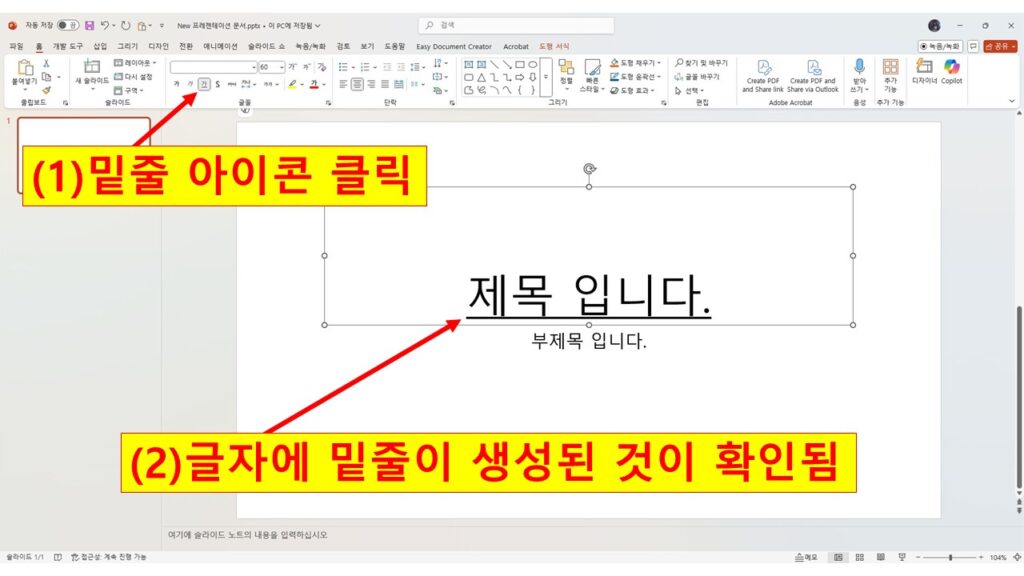
Task: Expand the Layout (레이아웃) dropdown
Action: pyautogui.click(x=135, y=63)
